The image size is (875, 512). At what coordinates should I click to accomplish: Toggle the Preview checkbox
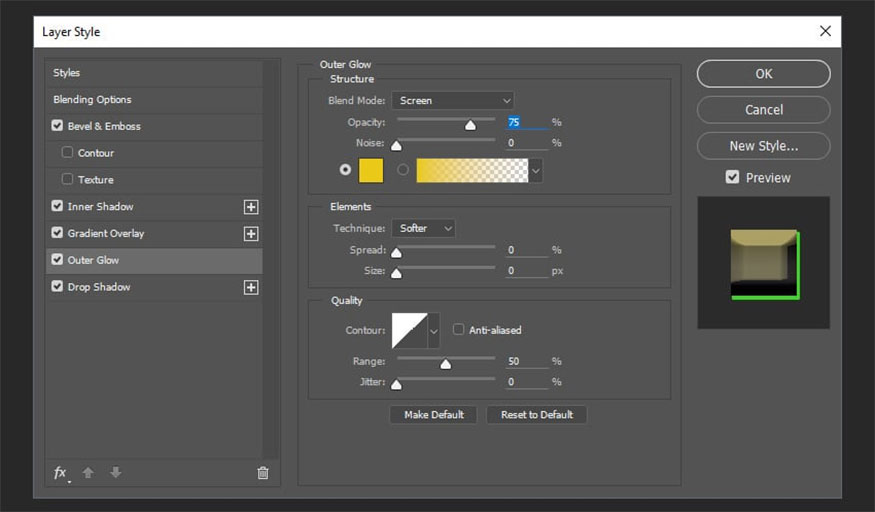(733, 177)
